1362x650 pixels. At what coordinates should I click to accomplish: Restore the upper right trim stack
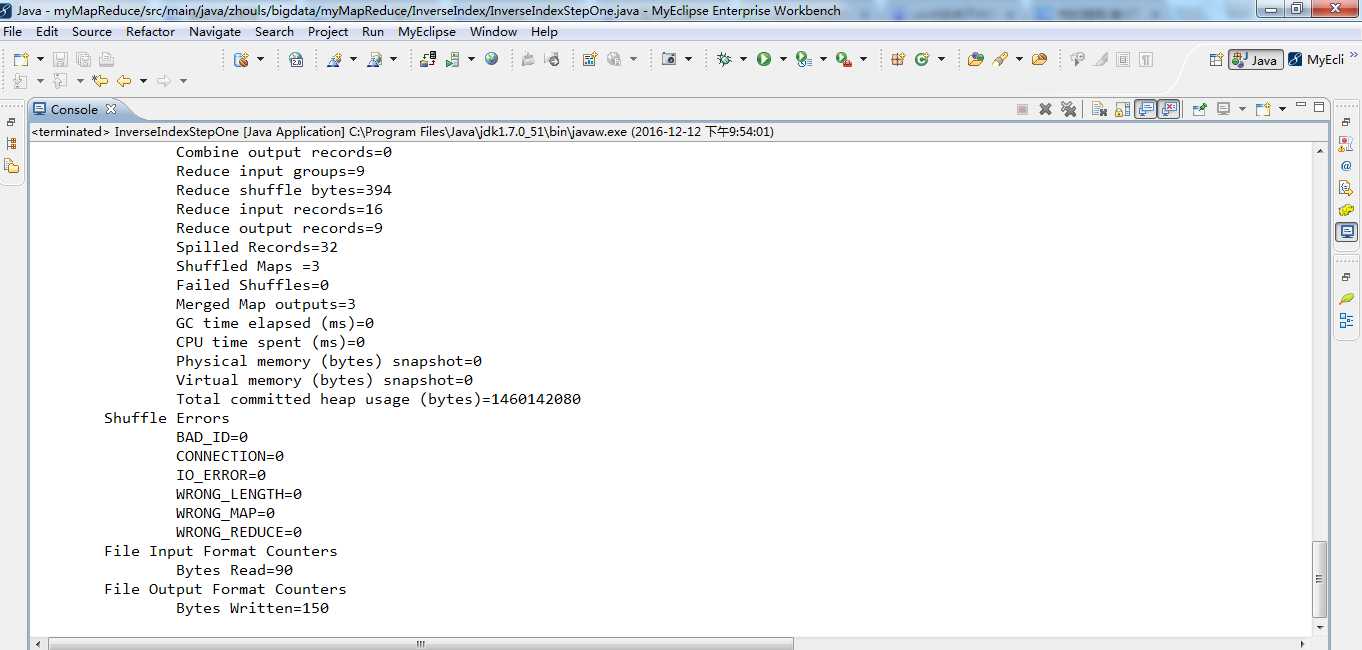1346,122
